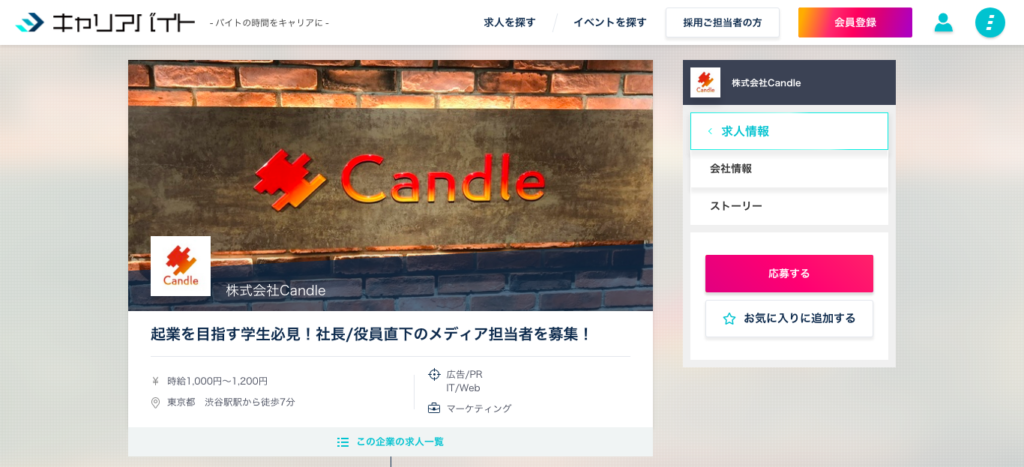
Task: Click the 採用ご担当者の方 button
Action: [x=722, y=23]
